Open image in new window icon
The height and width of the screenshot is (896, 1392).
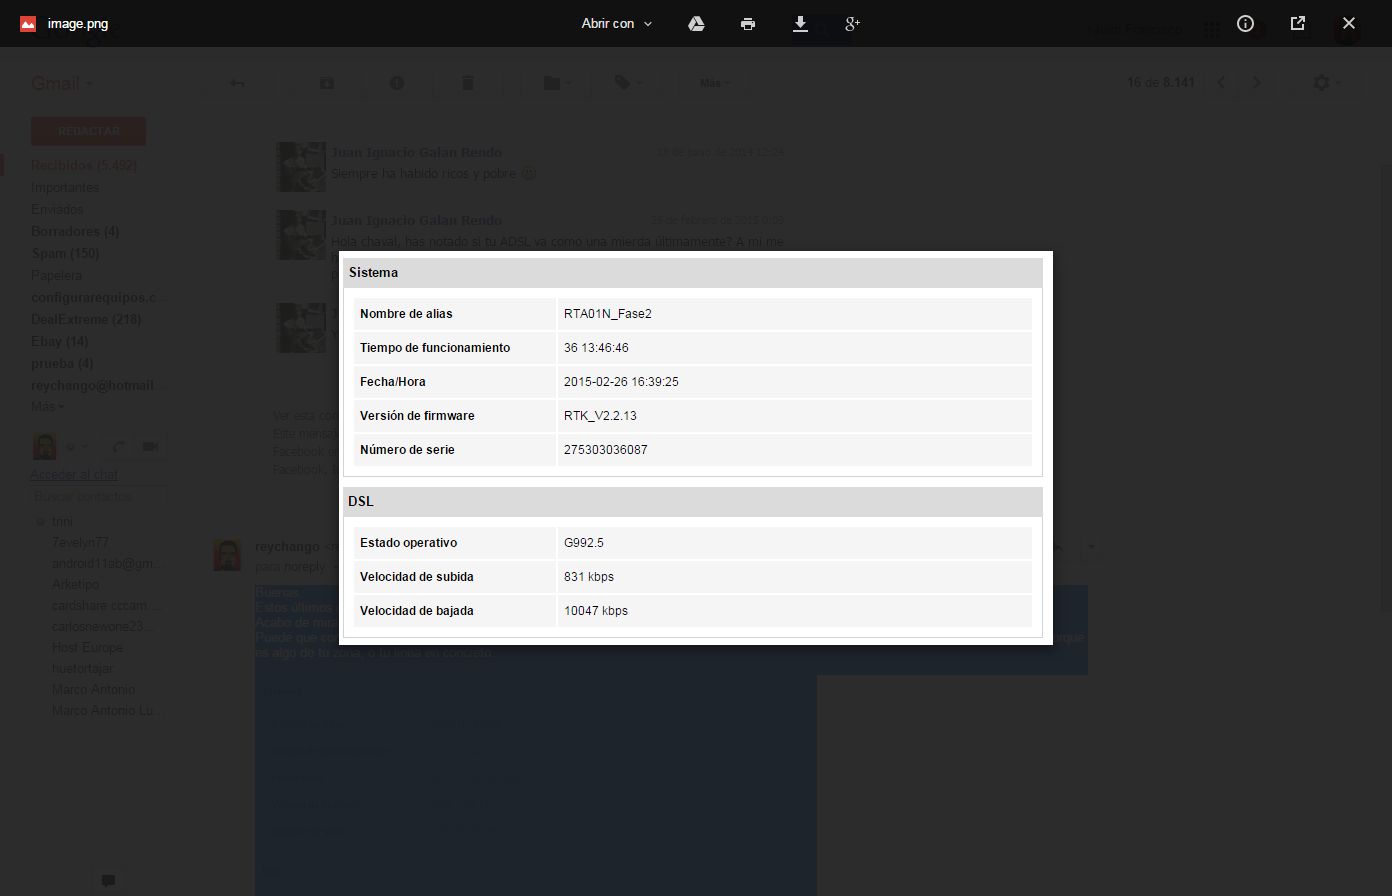1297,24
